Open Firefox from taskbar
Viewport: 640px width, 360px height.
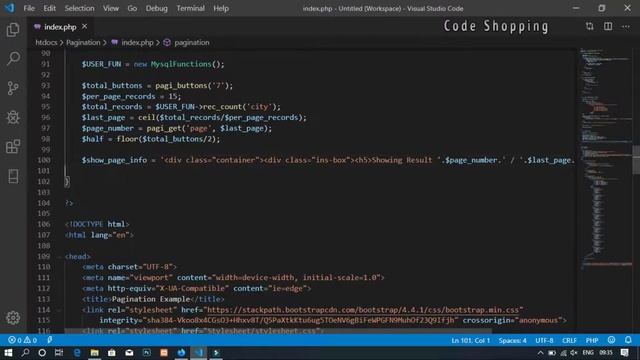click(181, 353)
